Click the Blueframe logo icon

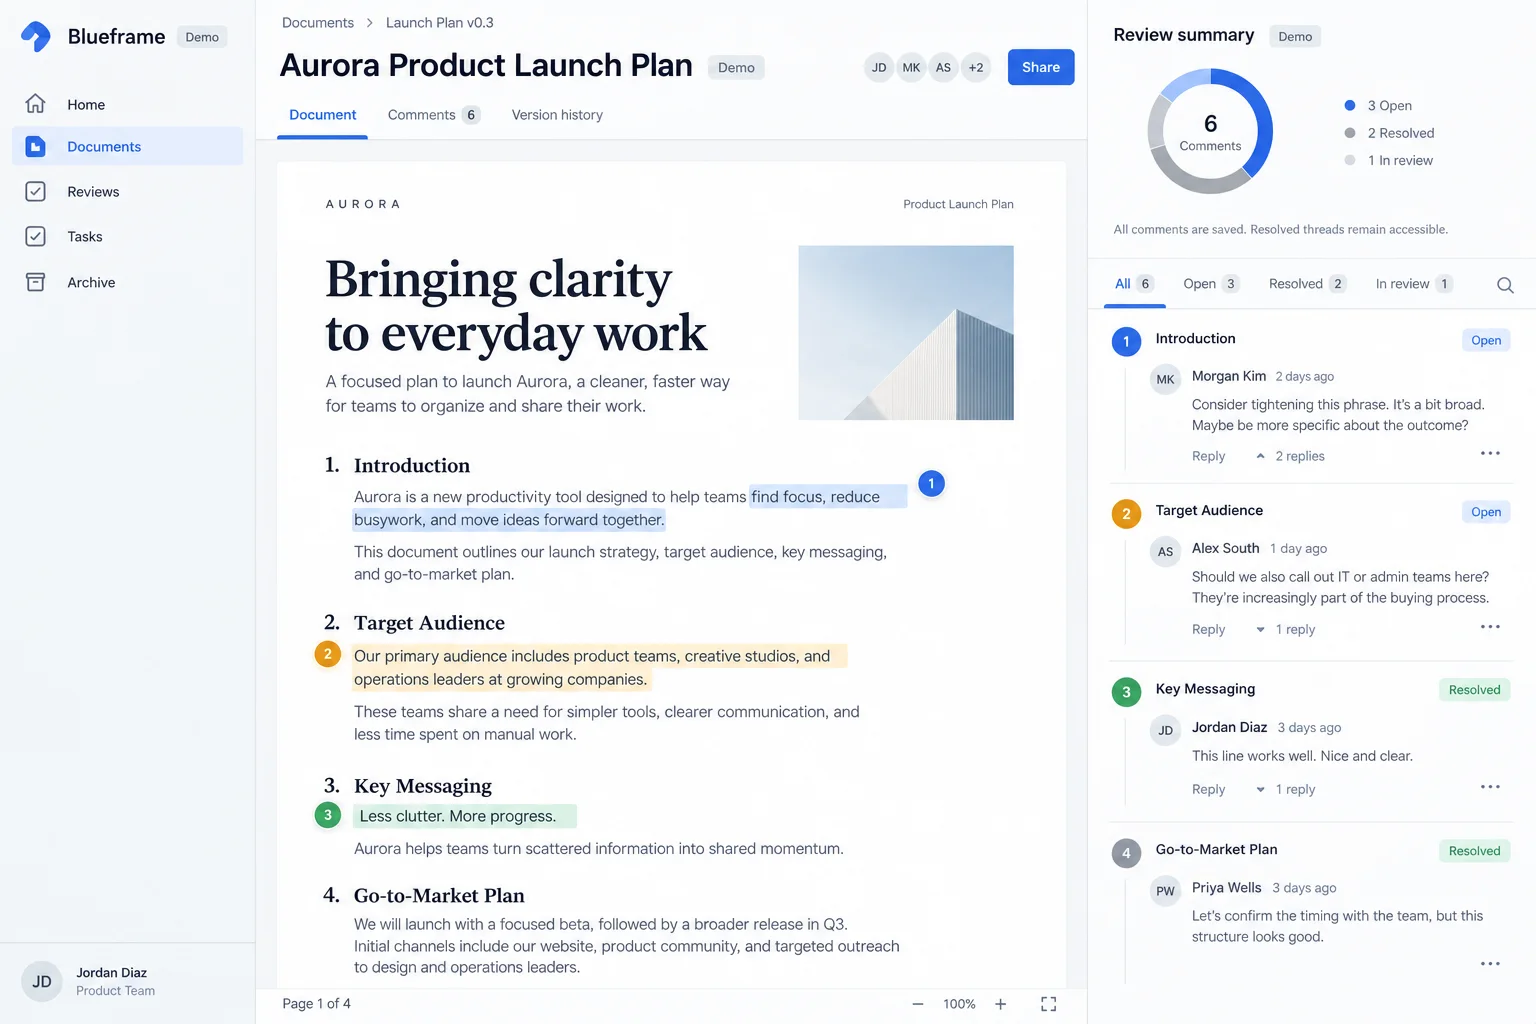[x=36, y=36]
